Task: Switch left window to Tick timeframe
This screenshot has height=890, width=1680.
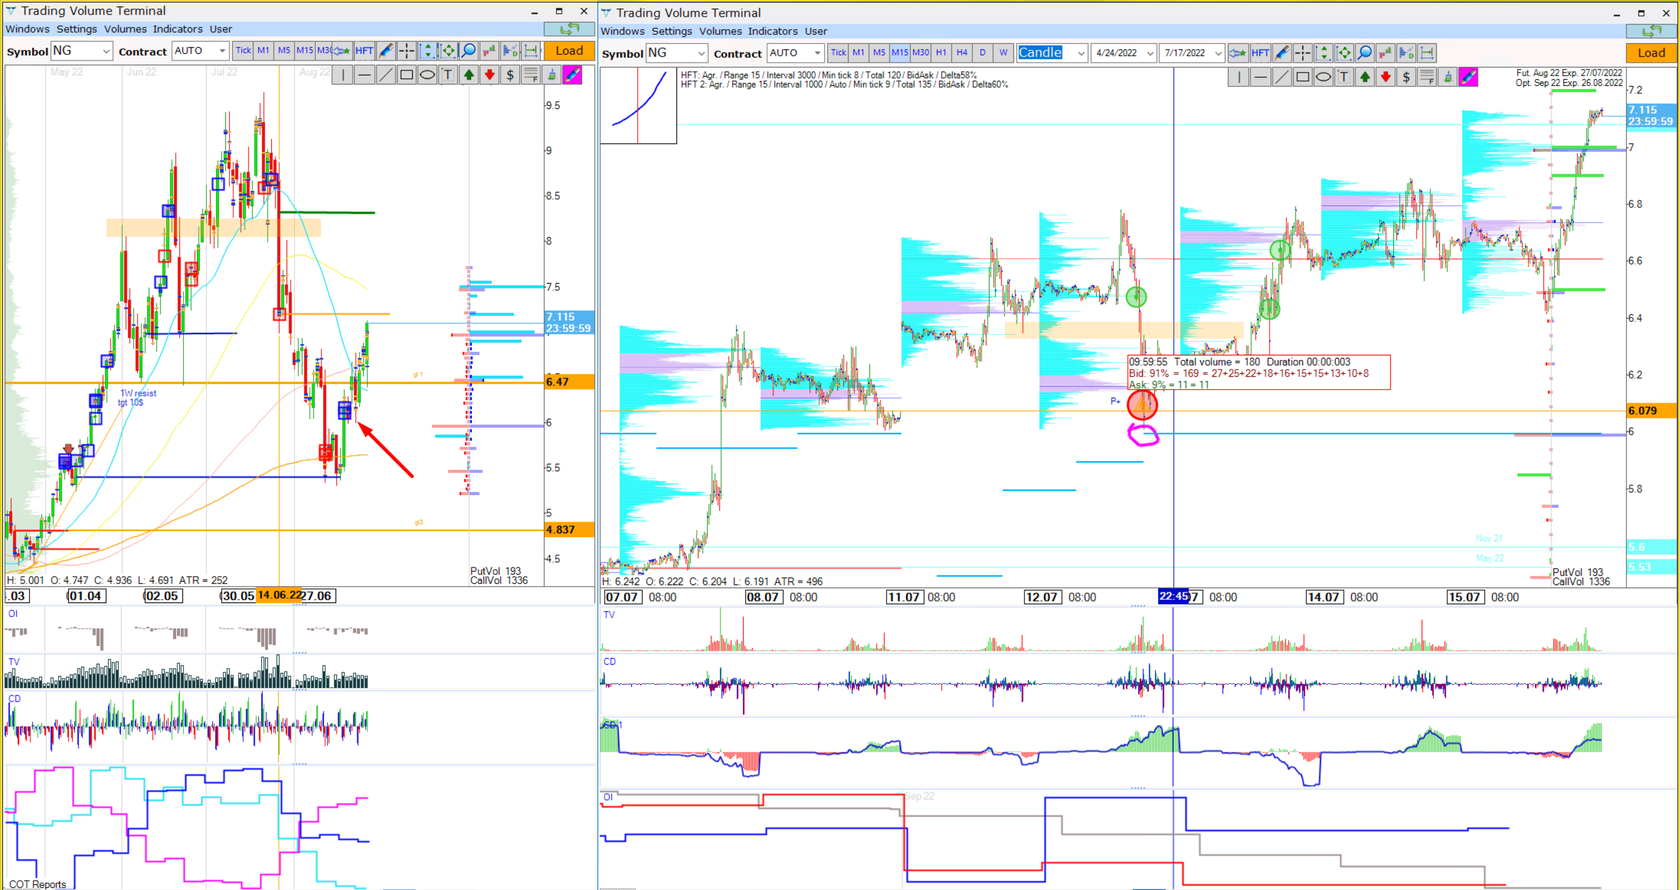Action: pos(243,50)
